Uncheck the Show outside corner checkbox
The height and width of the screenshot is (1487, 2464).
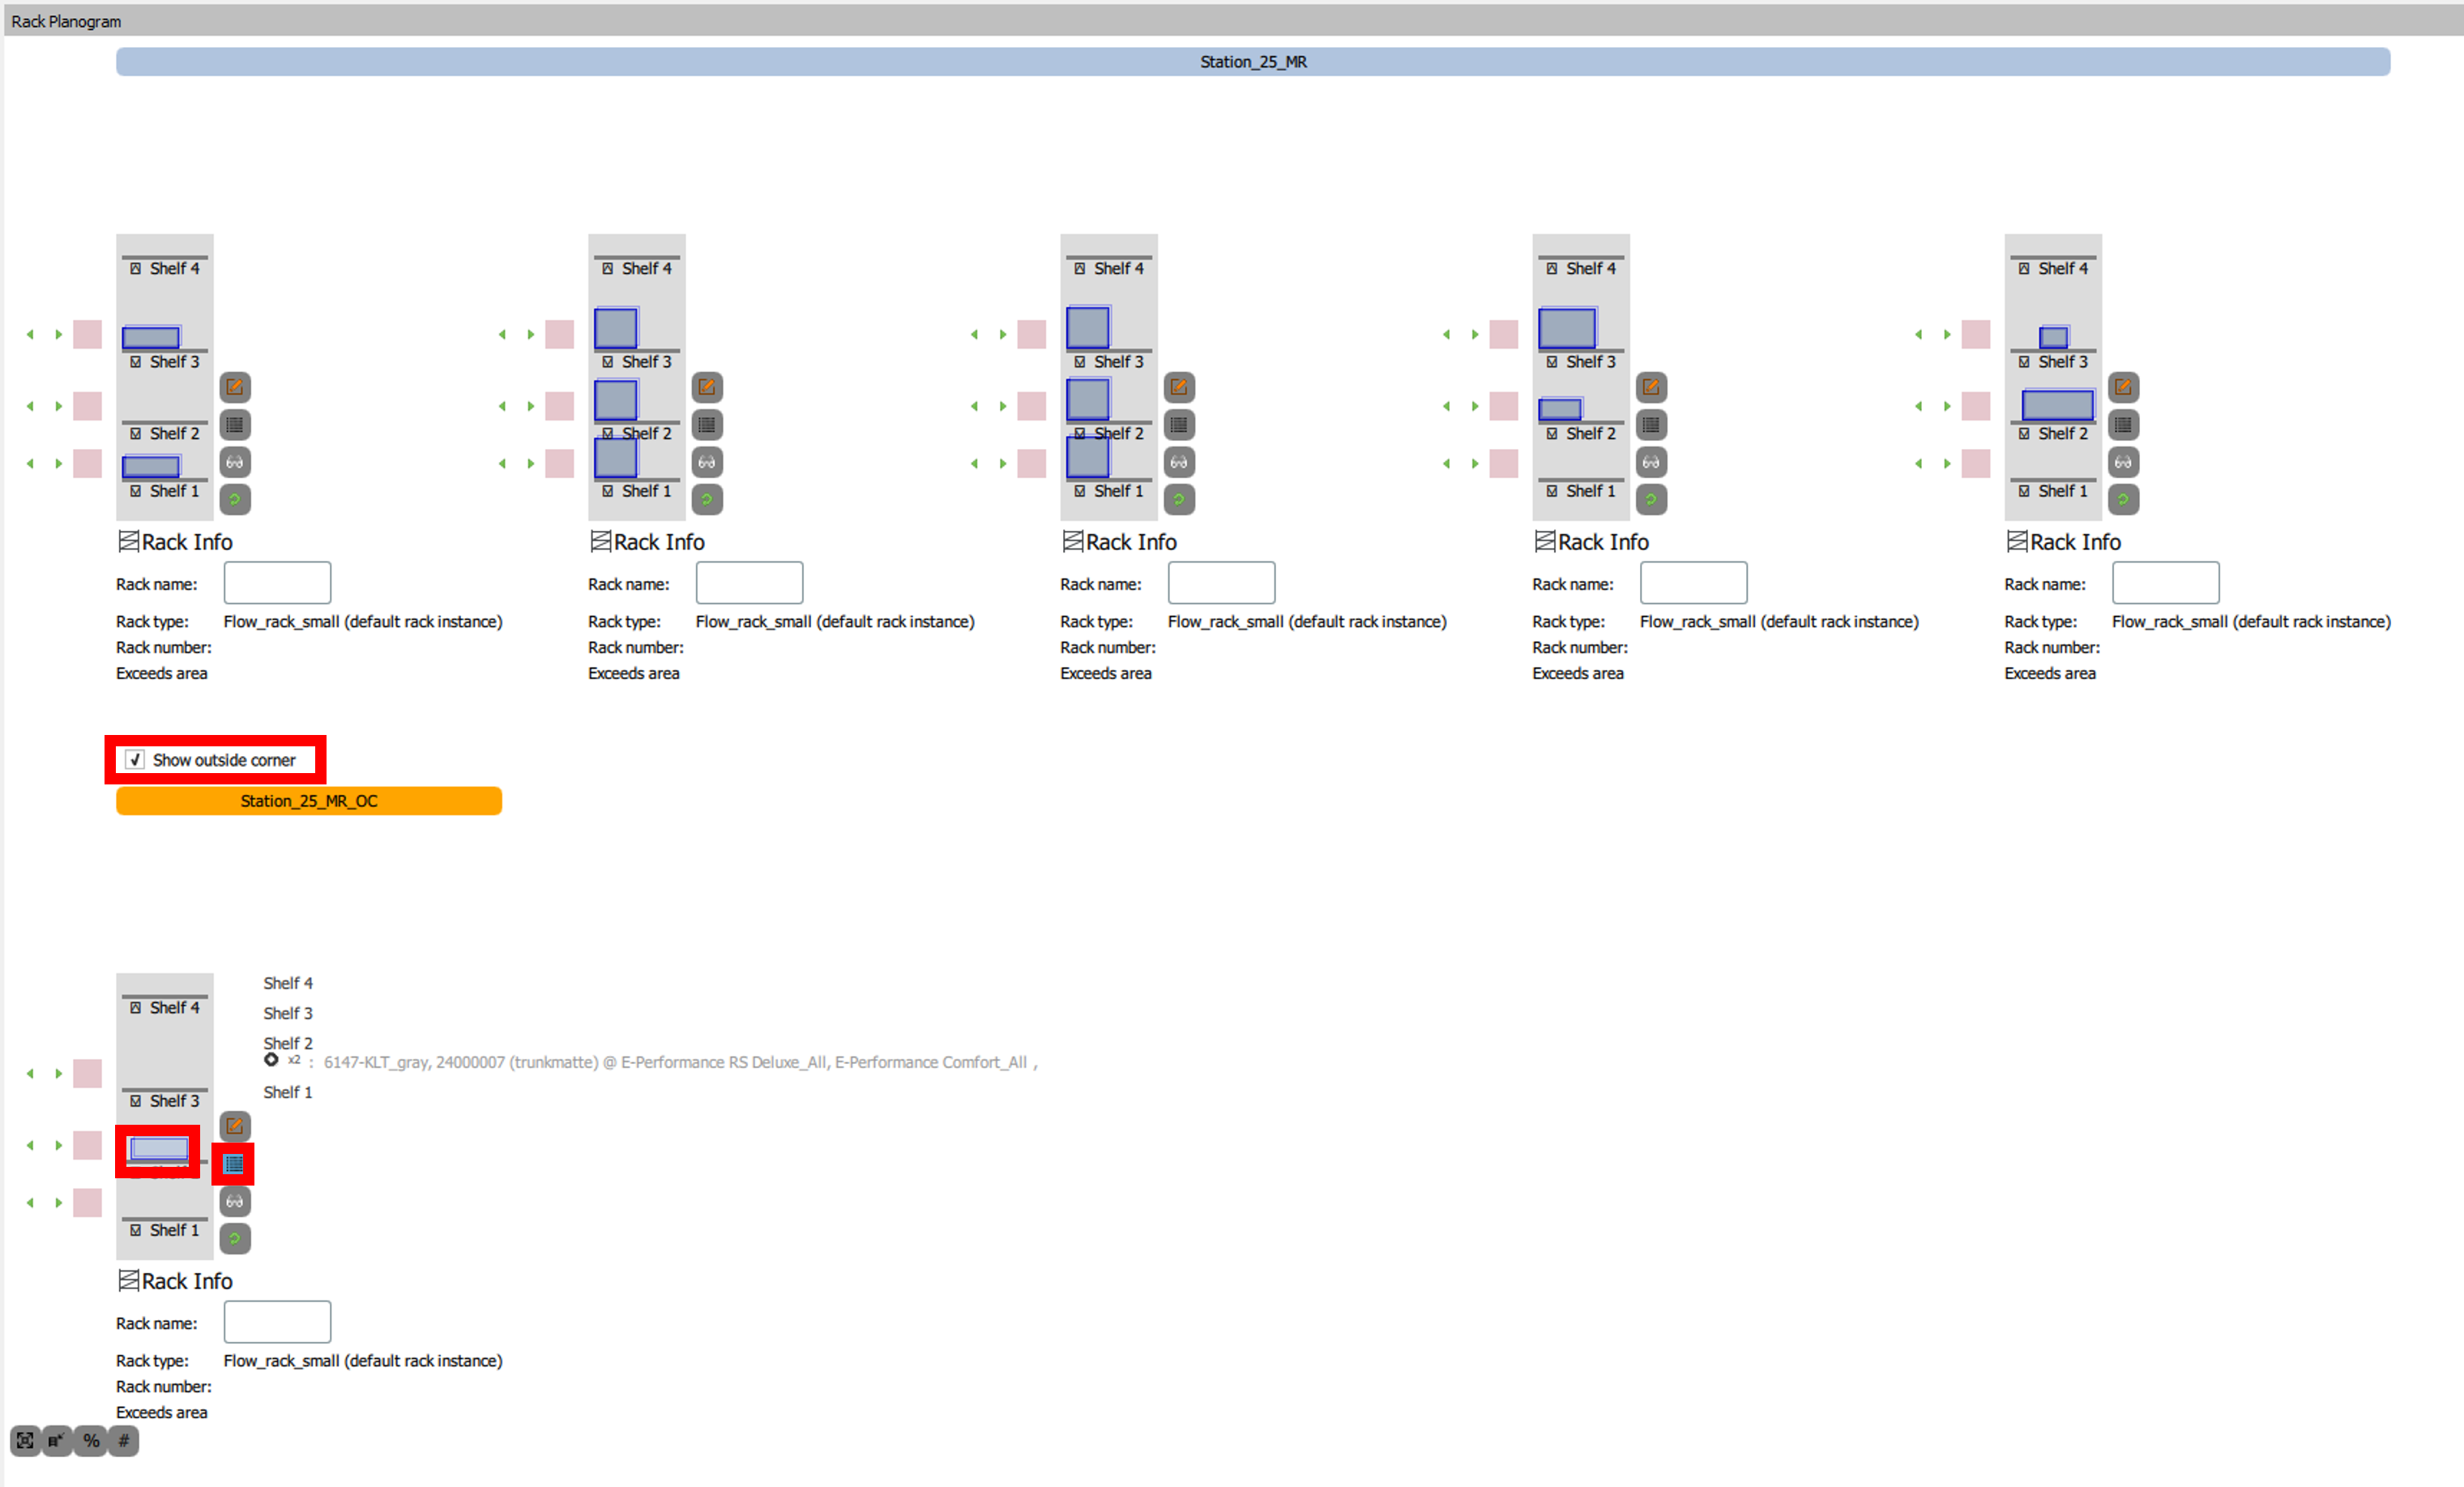point(136,760)
